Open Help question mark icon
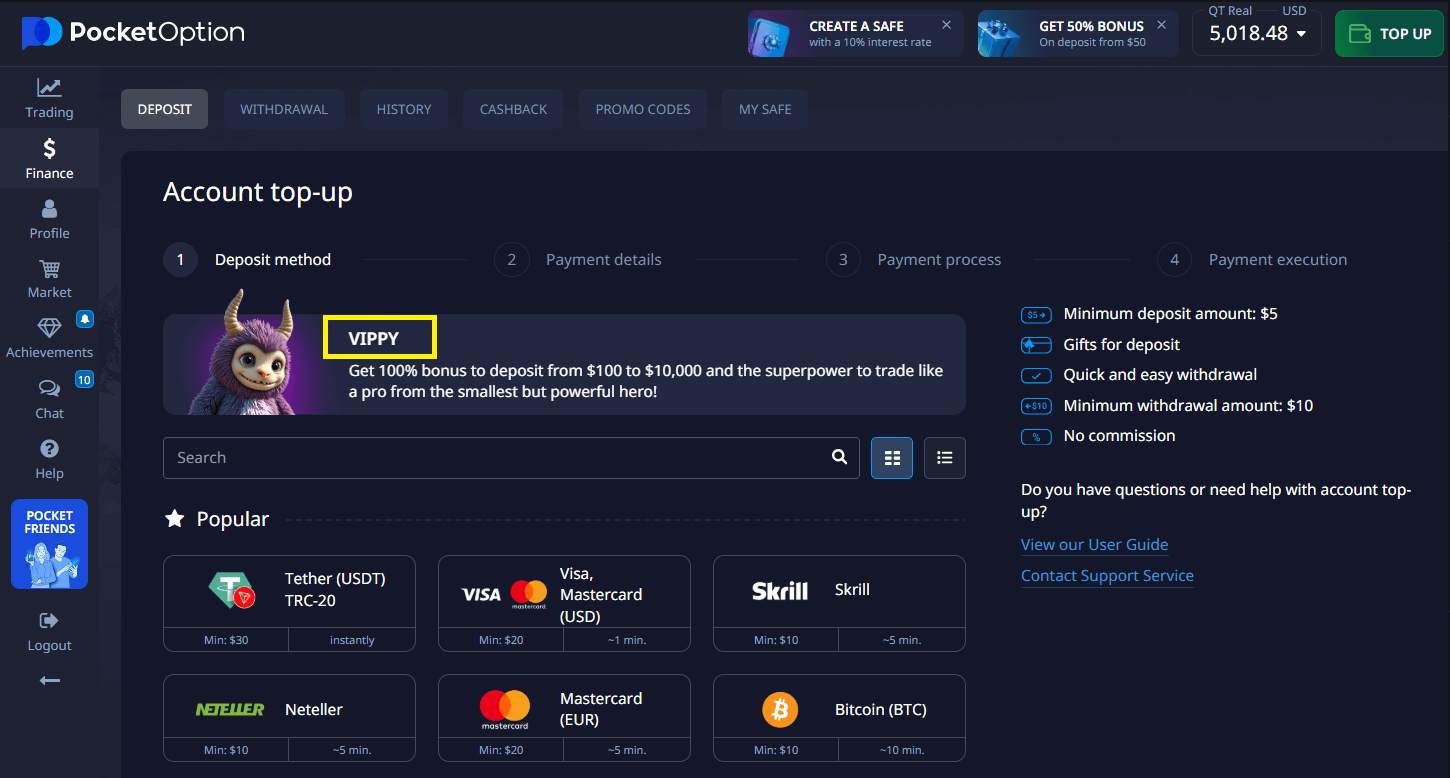Image resolution: width=1450 pixels, height=778 pixels. pos(49,449)
